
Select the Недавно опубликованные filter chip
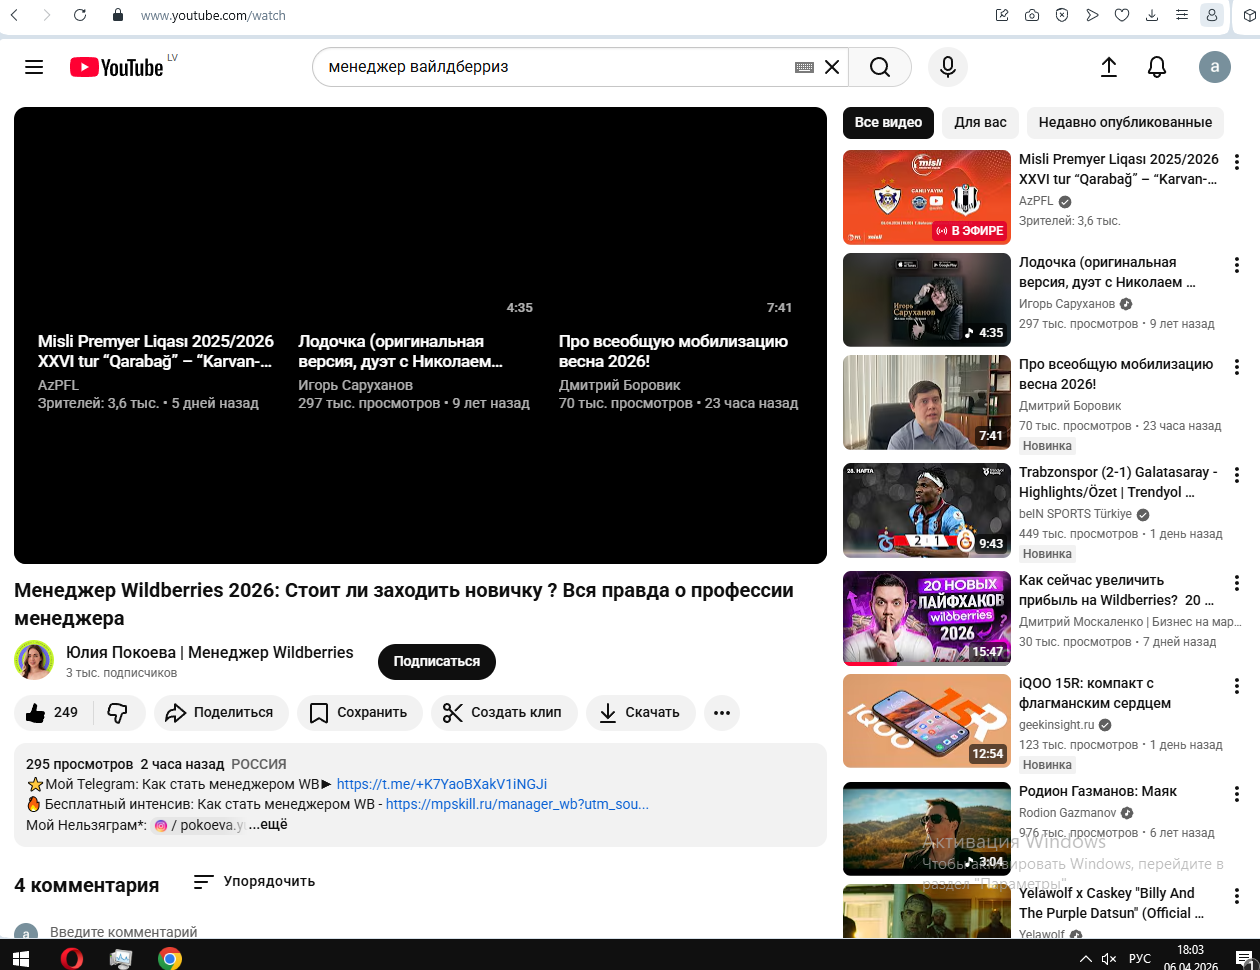[x=1125, y=122]
